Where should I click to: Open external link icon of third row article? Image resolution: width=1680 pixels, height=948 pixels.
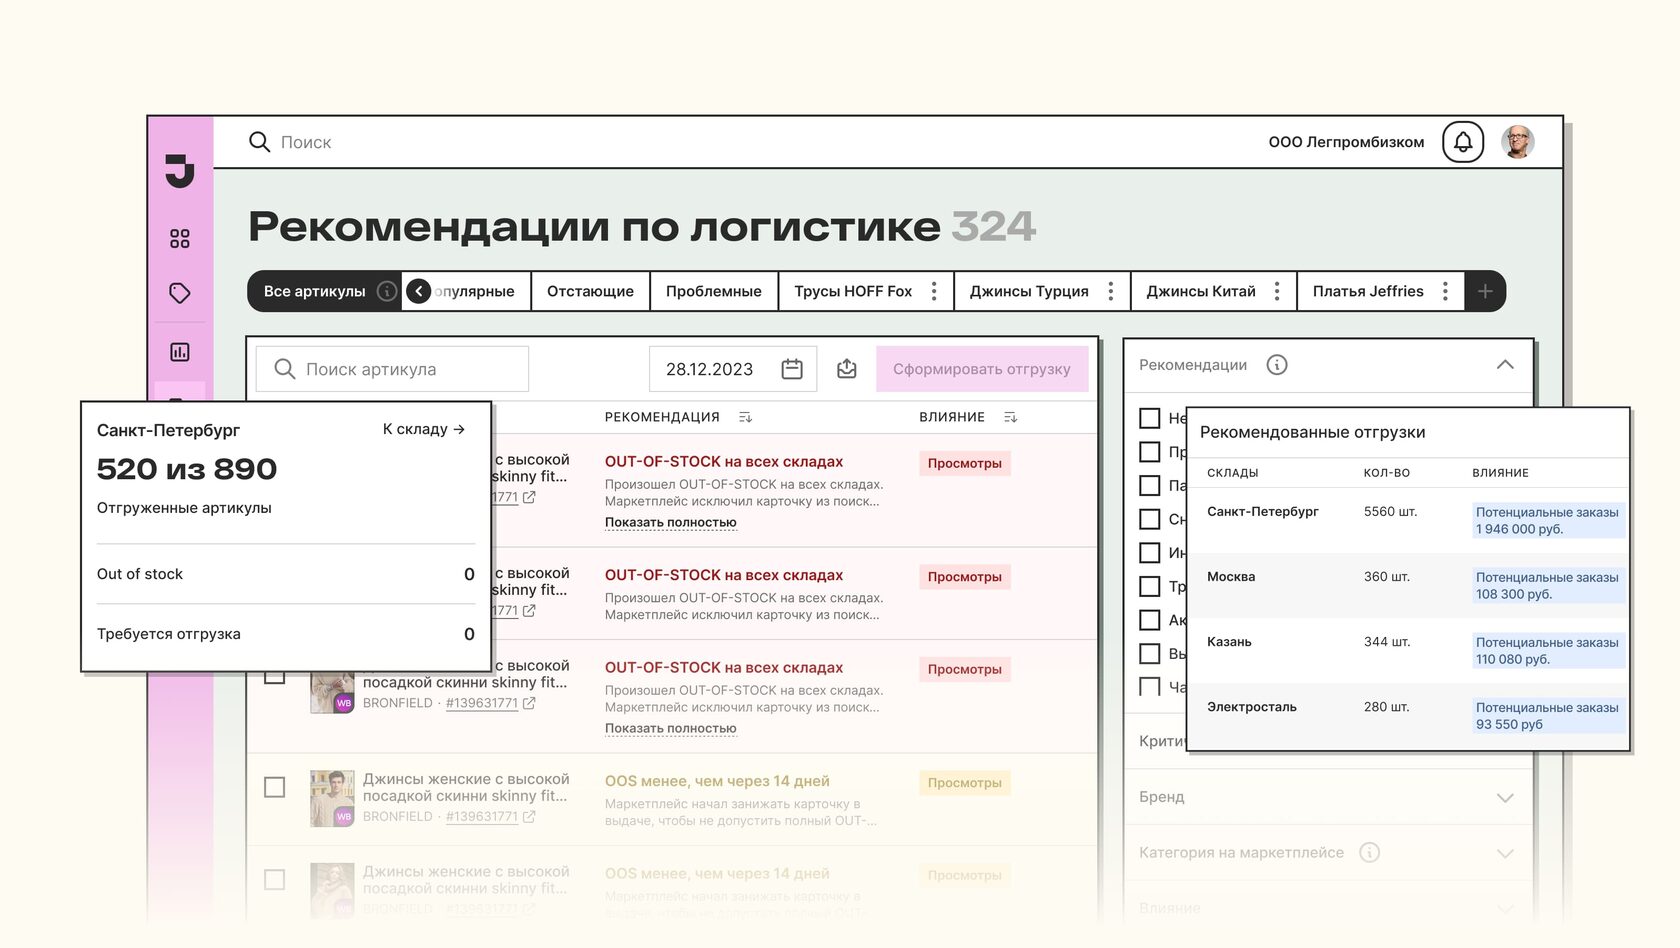pos(529,703)
